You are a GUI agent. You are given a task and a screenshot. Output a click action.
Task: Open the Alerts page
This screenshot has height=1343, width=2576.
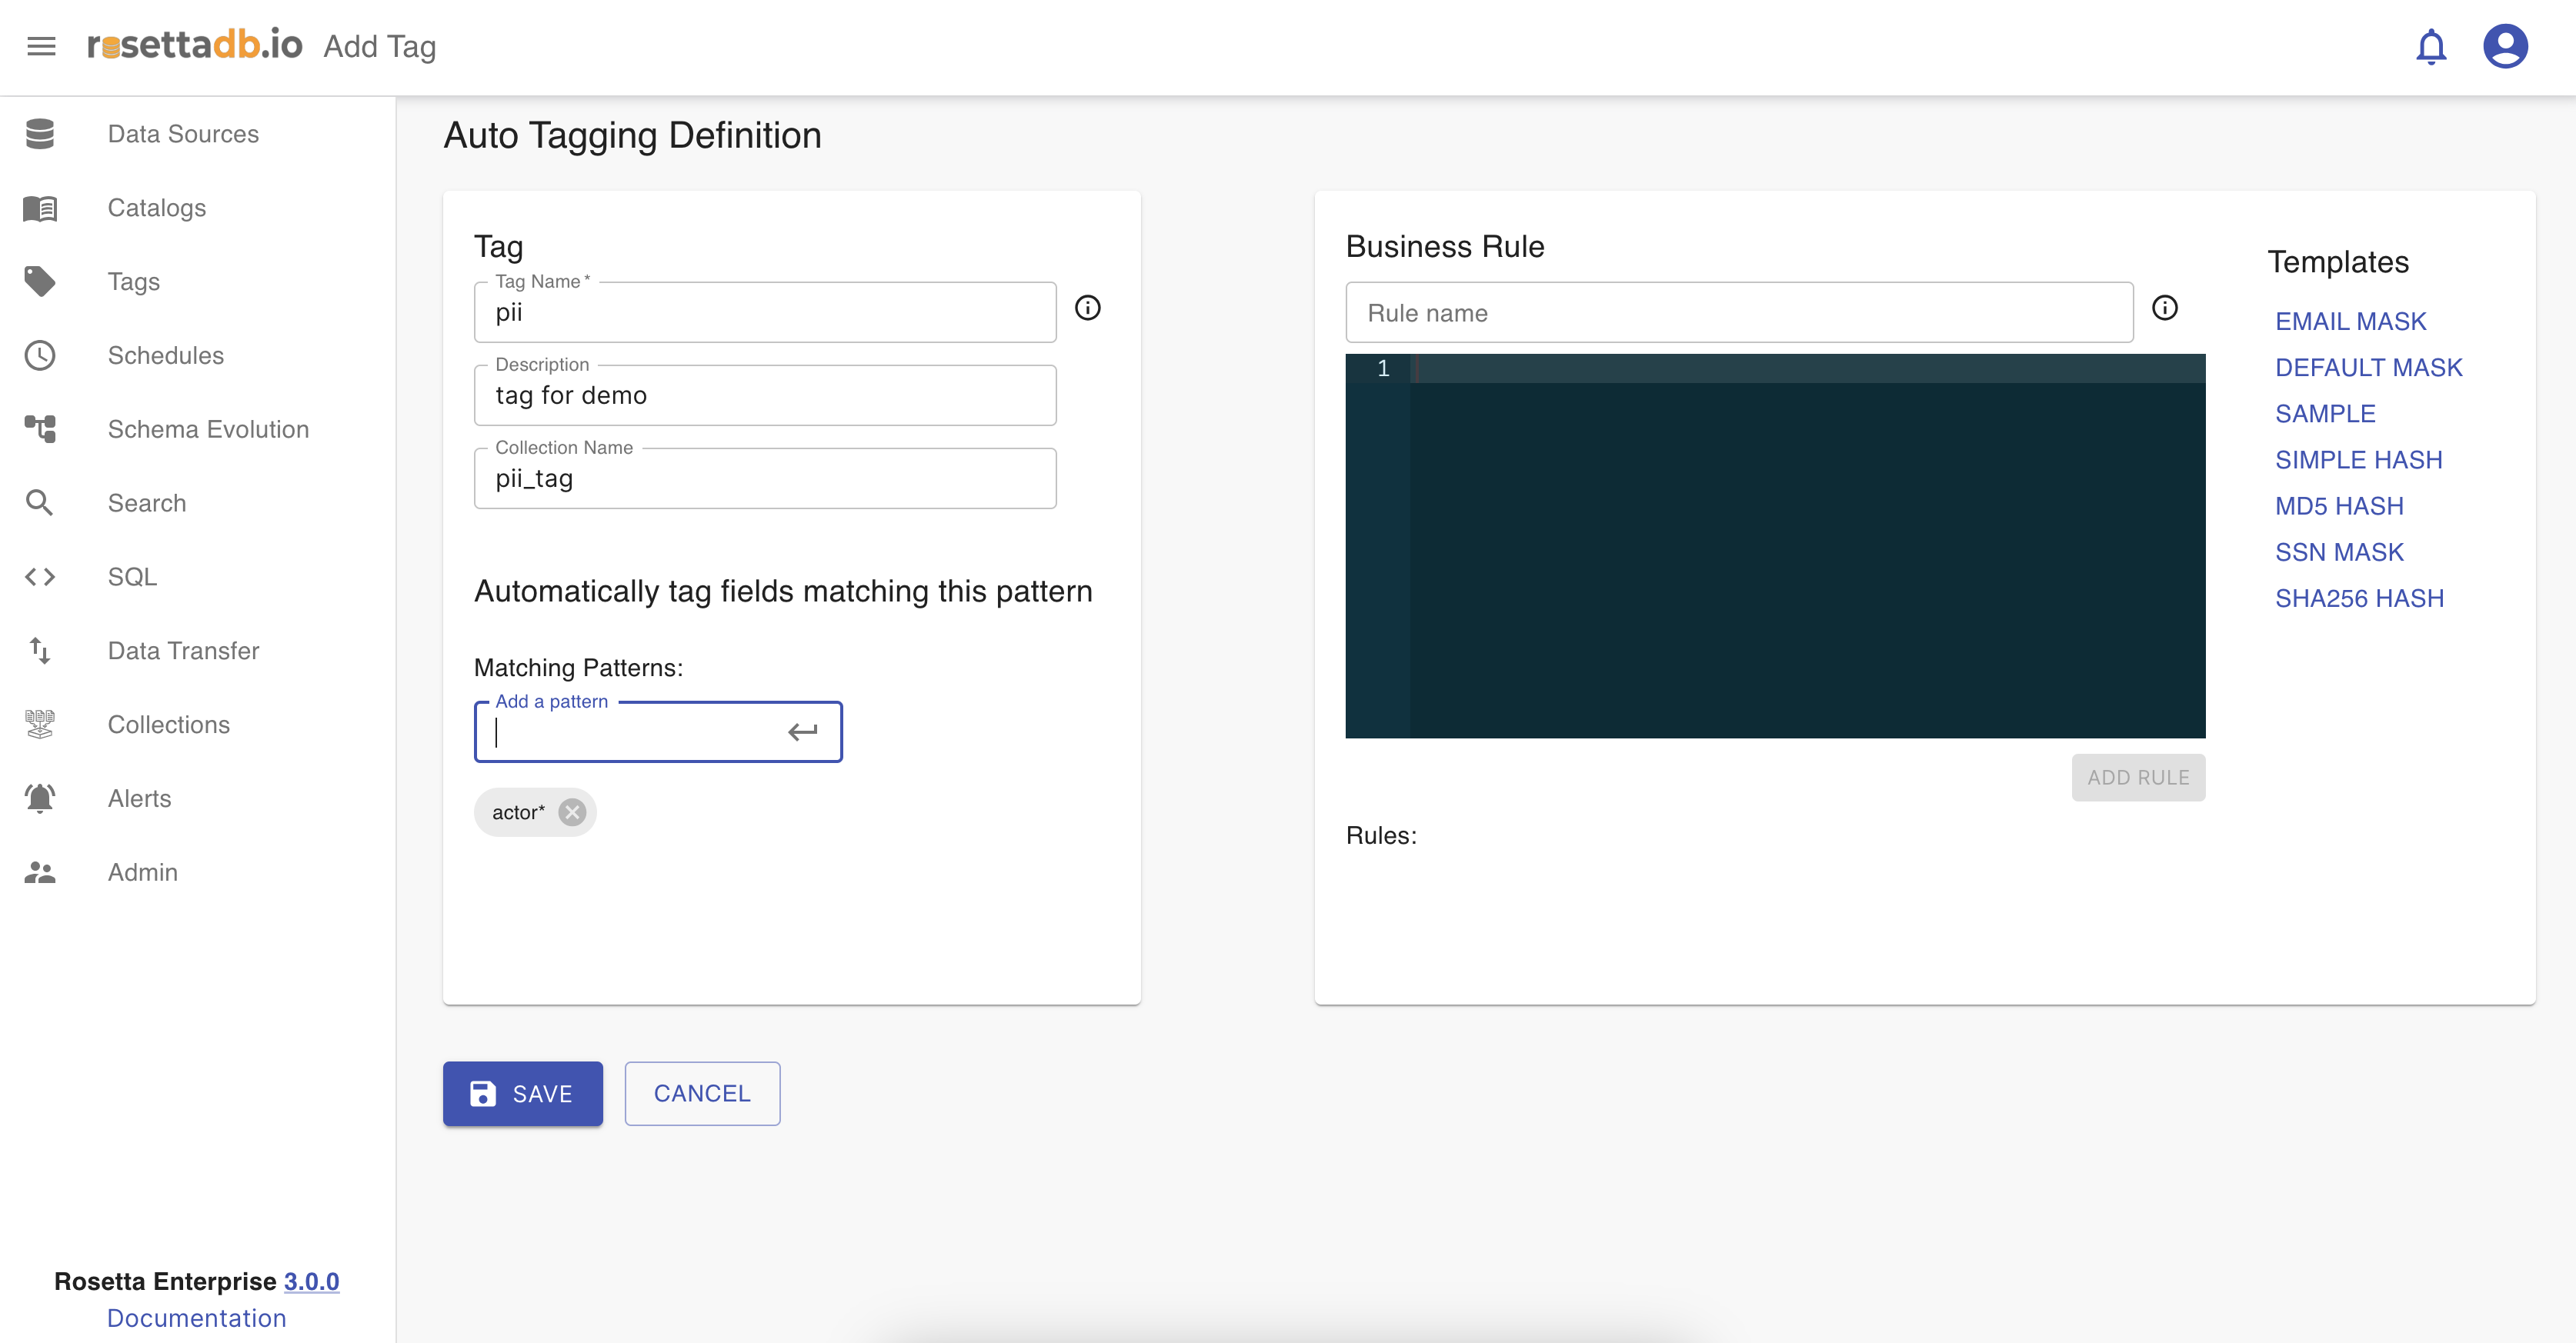click(x=139, y=799)
